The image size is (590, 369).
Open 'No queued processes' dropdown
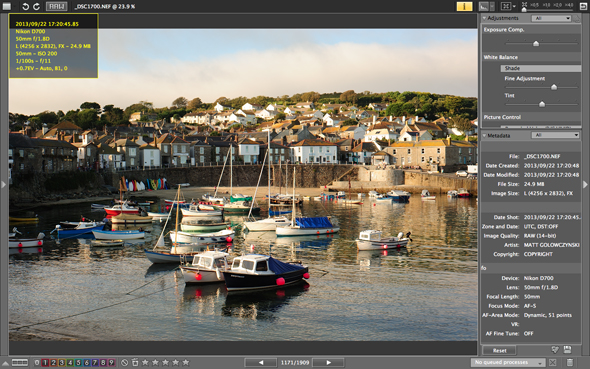[508, 362]
